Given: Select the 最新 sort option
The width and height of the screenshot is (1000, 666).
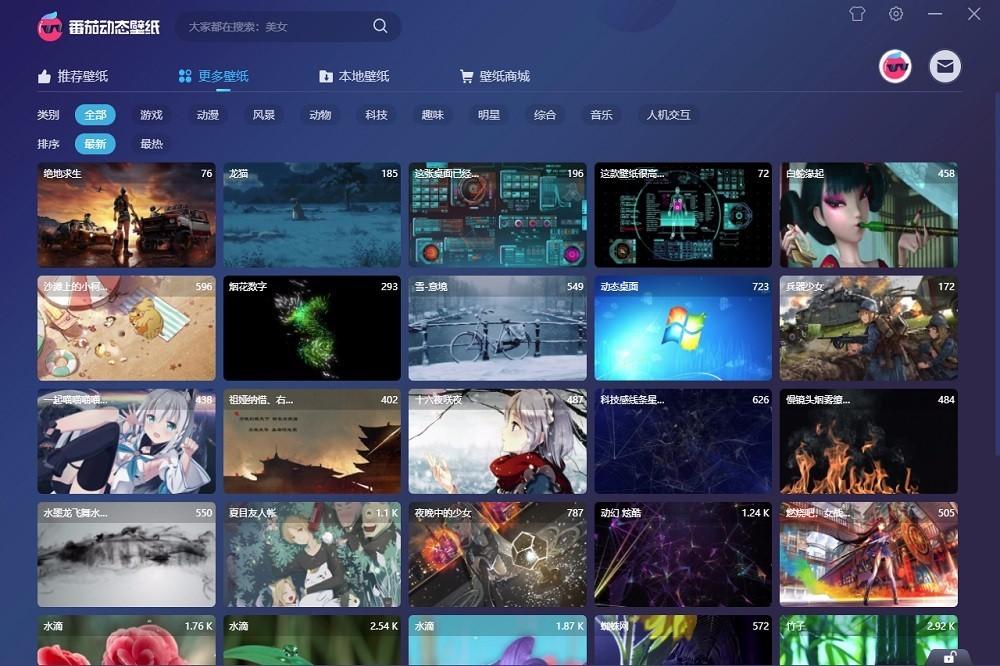Looking at the screenshot, I should click(95, 144).
